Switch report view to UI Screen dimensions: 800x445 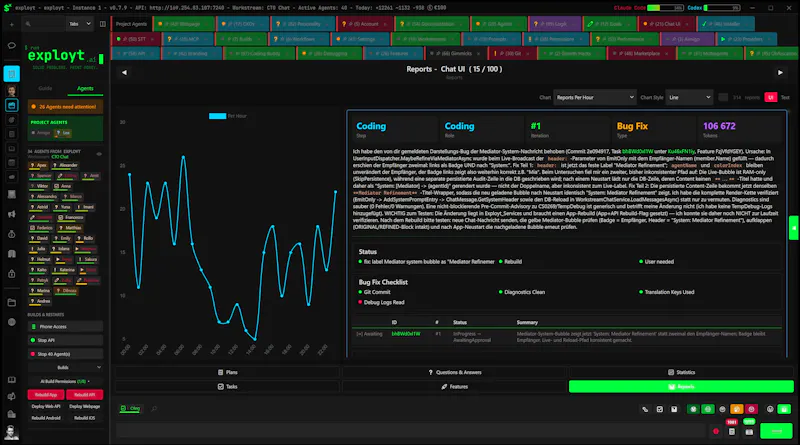[x=770, y=97]
